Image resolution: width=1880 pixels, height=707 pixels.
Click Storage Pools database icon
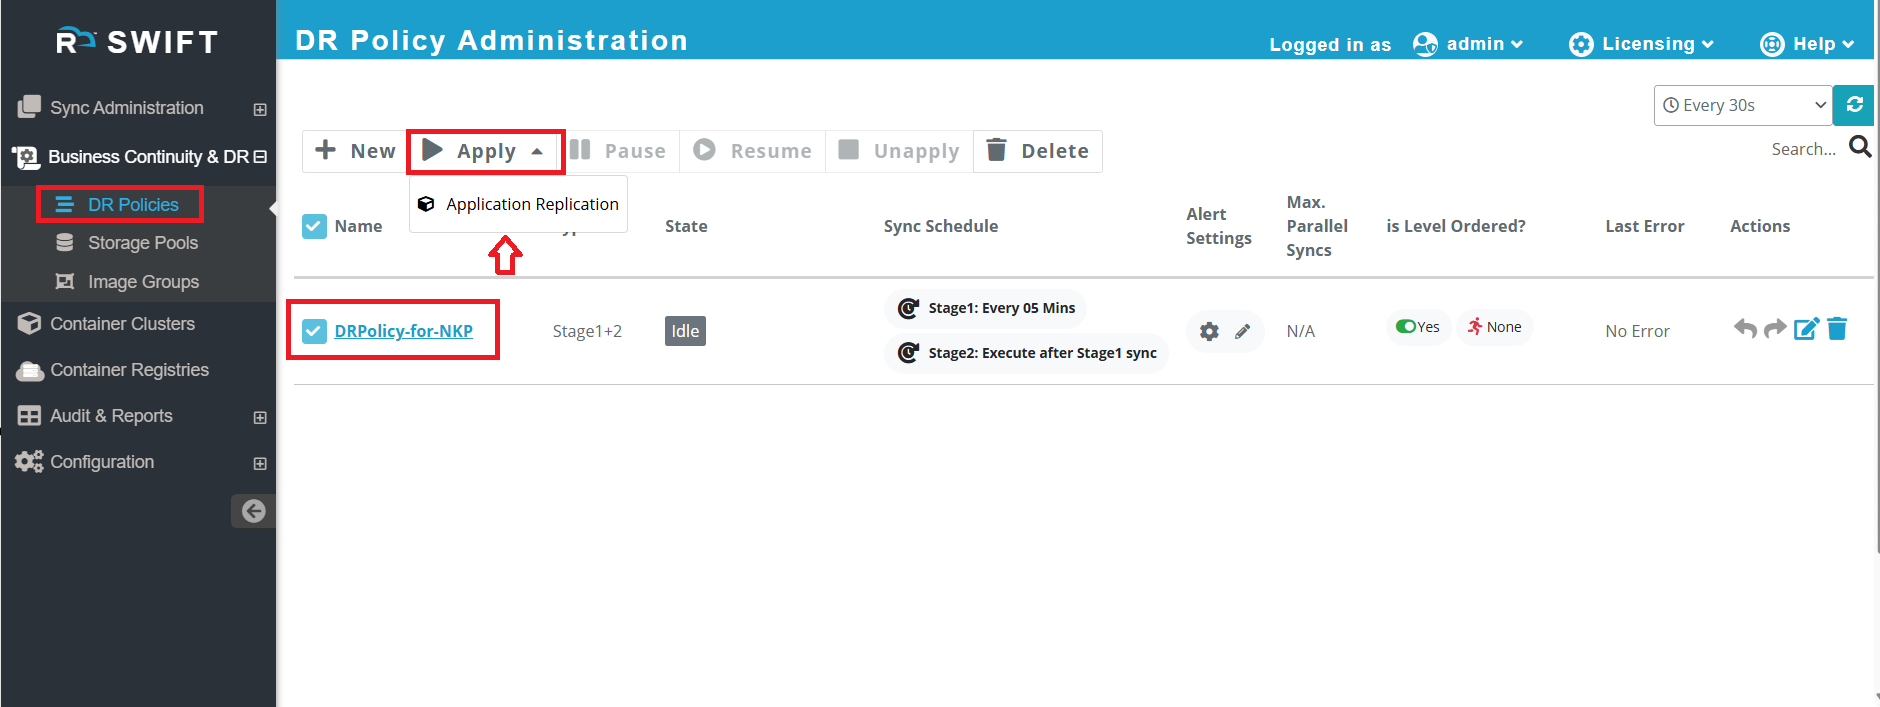coord(65,242)
